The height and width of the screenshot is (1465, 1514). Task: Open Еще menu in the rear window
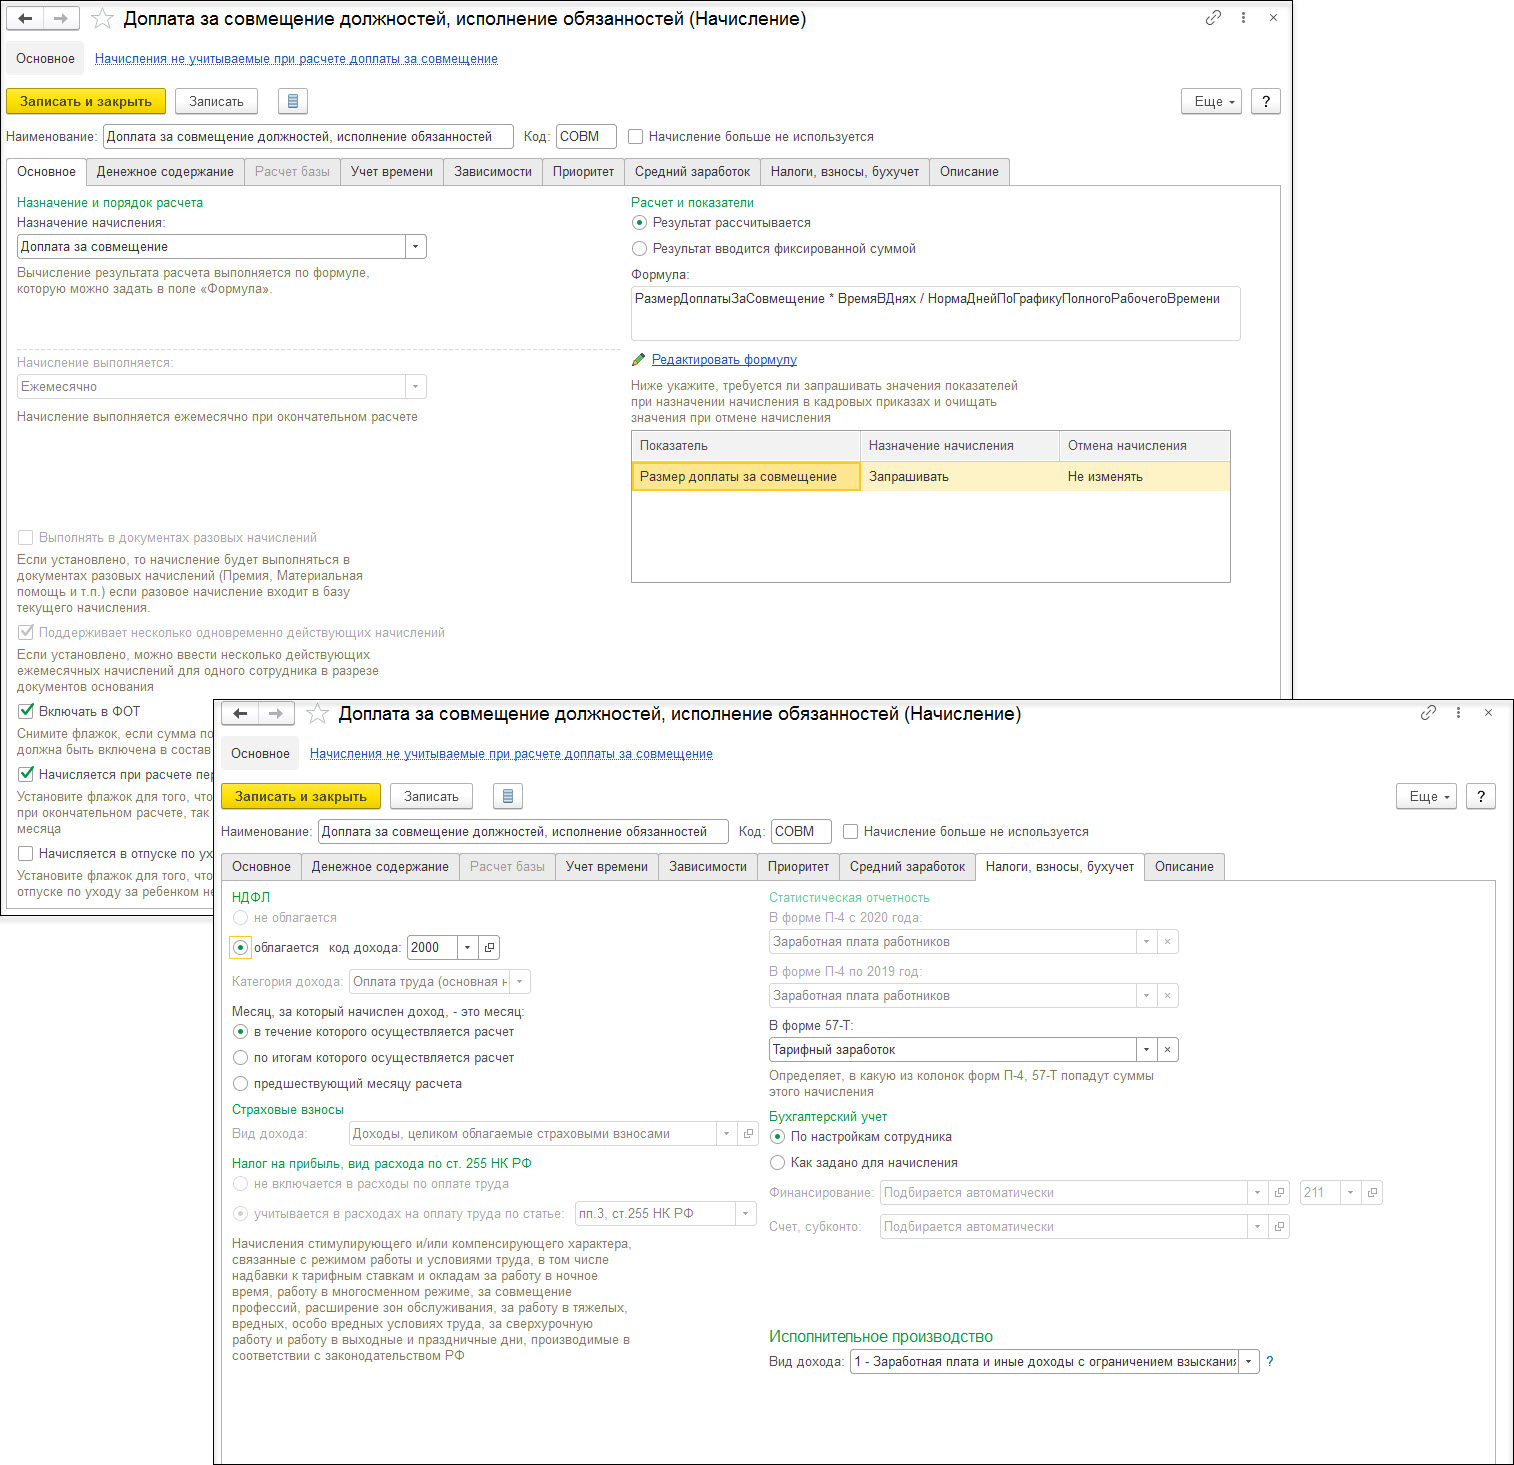coord(1211,101)
